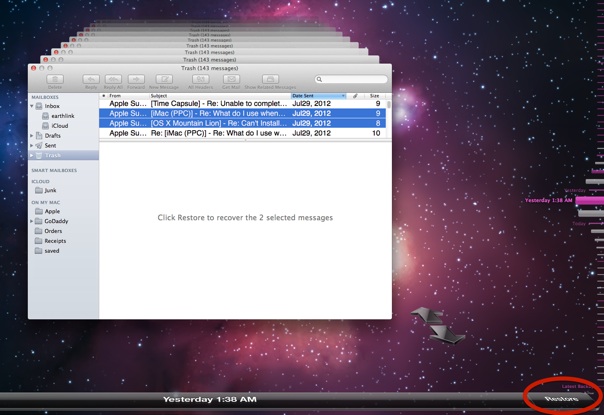Click the Get Mail toolbar icon

pyautogui.click(x=231, y=79)
